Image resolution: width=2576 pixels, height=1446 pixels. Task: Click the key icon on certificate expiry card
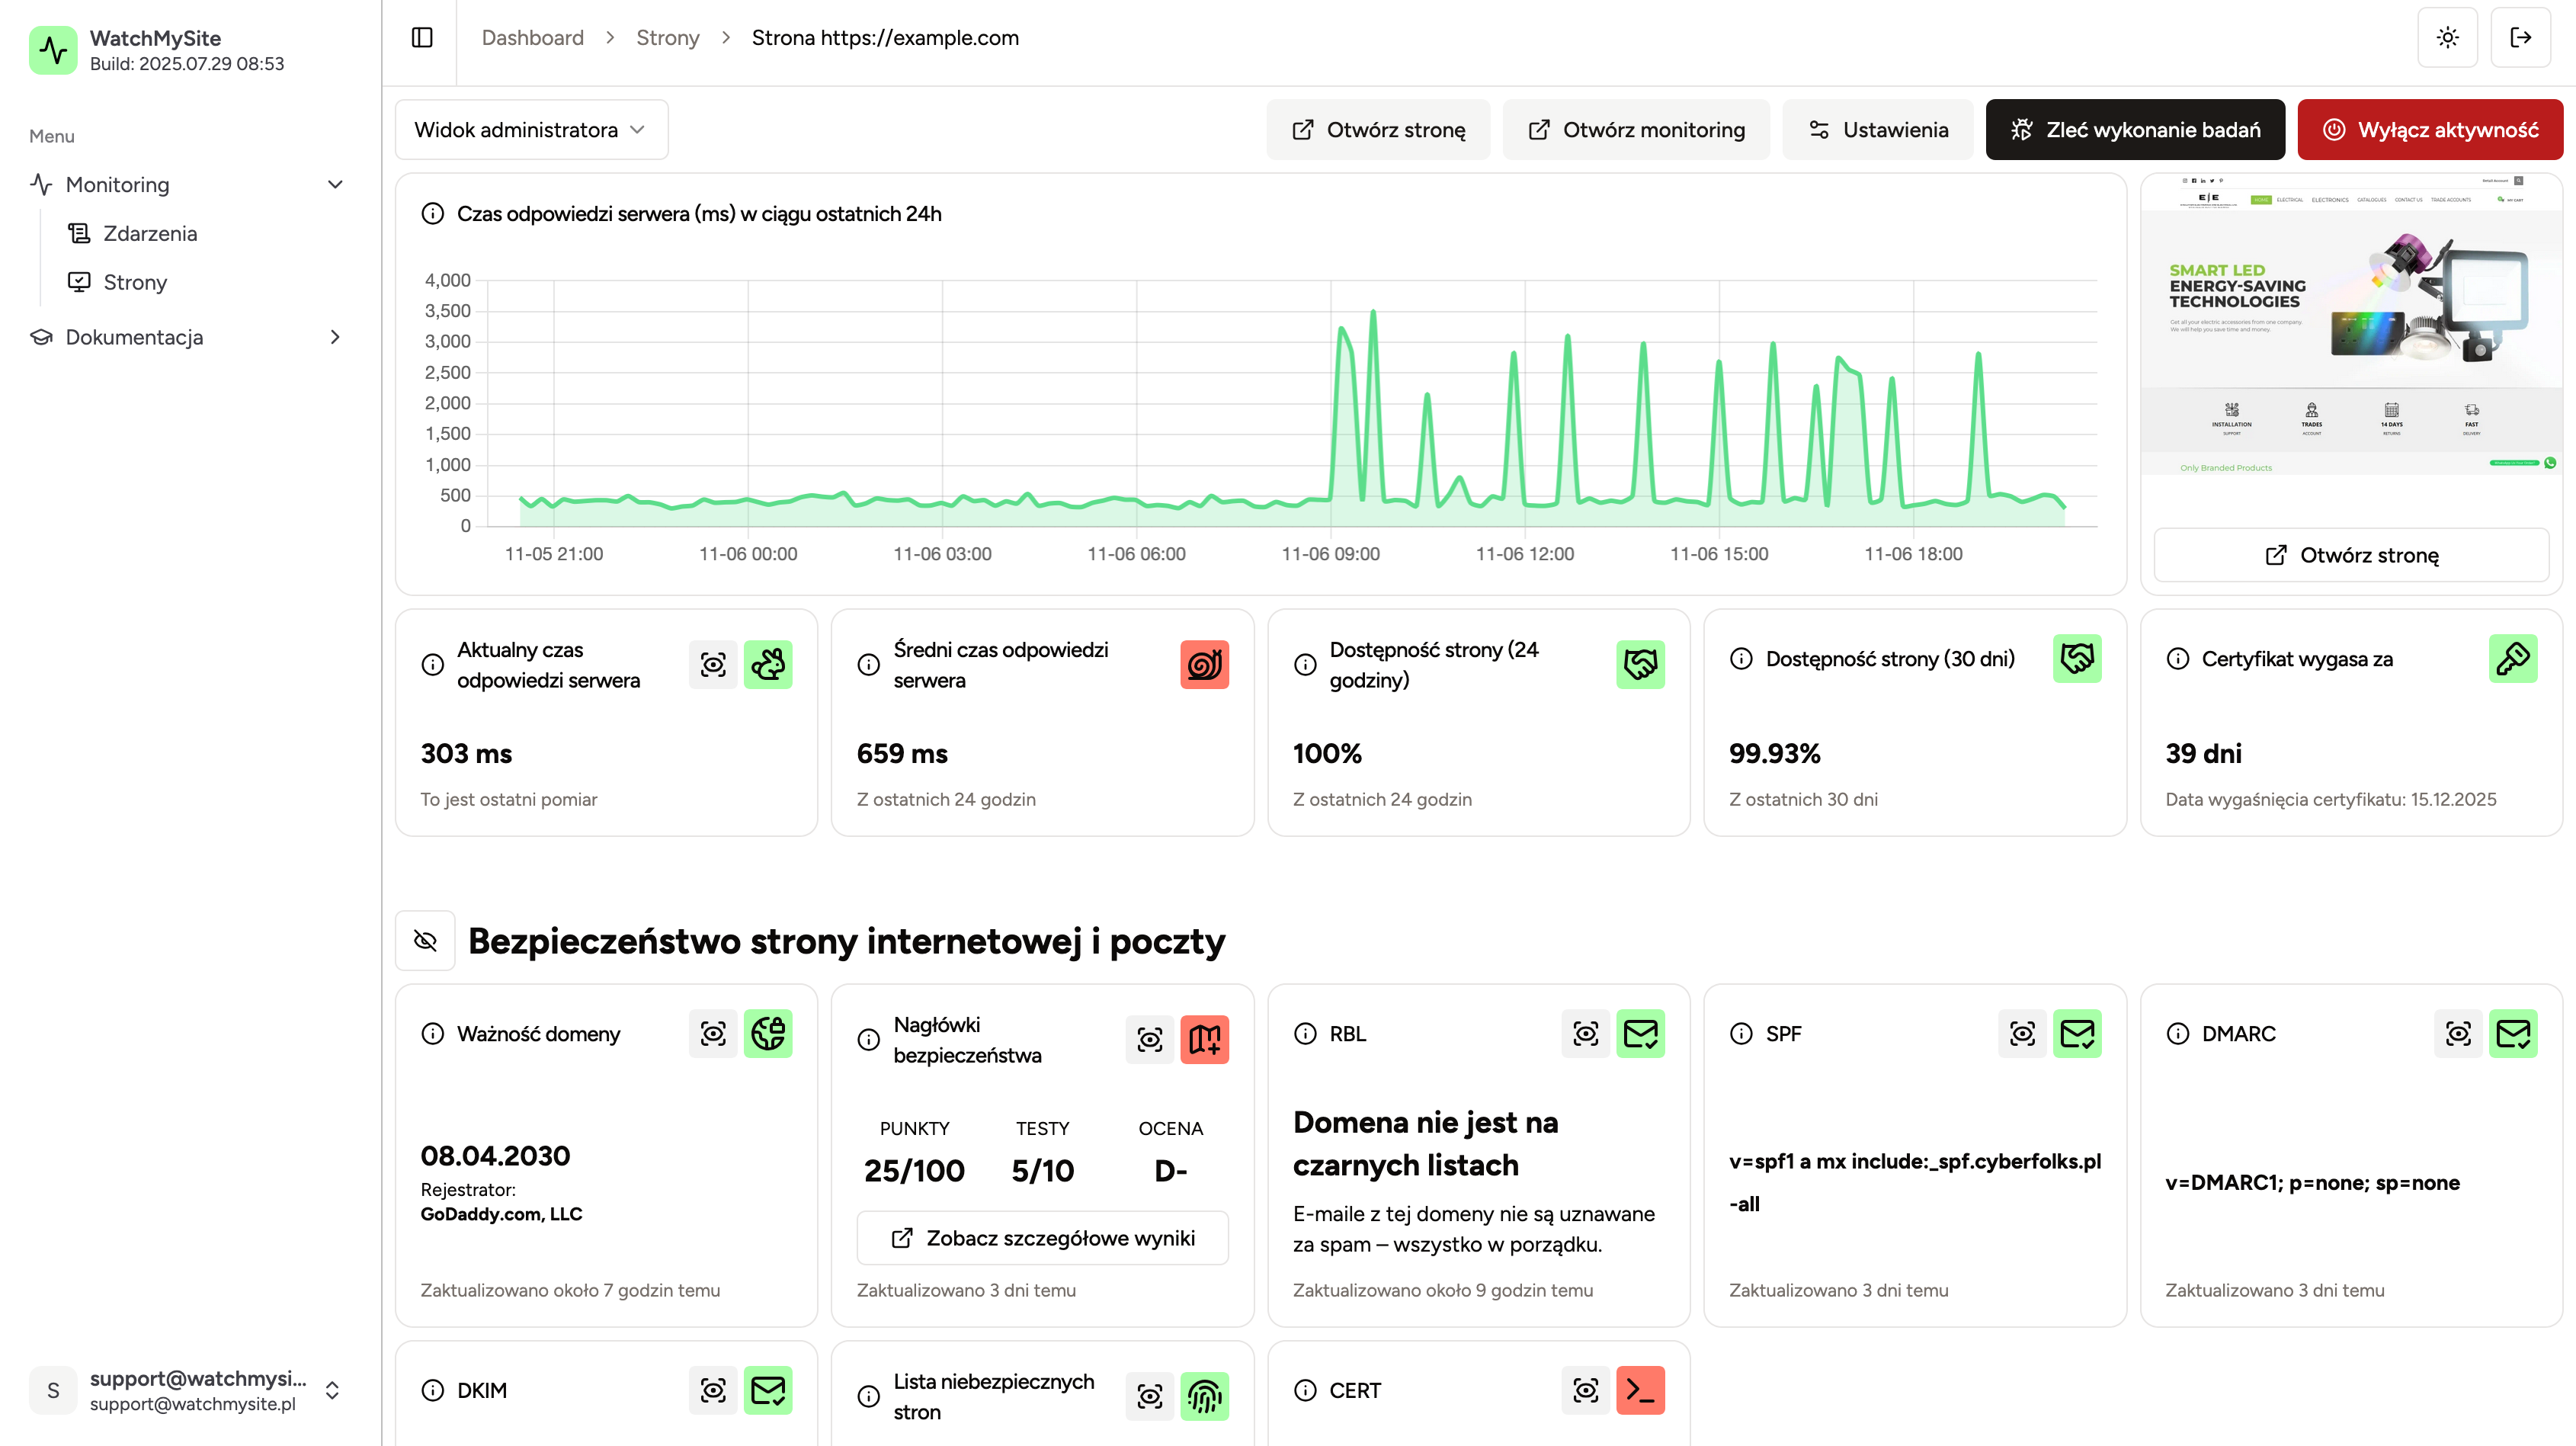click(x=2515, y=658)
